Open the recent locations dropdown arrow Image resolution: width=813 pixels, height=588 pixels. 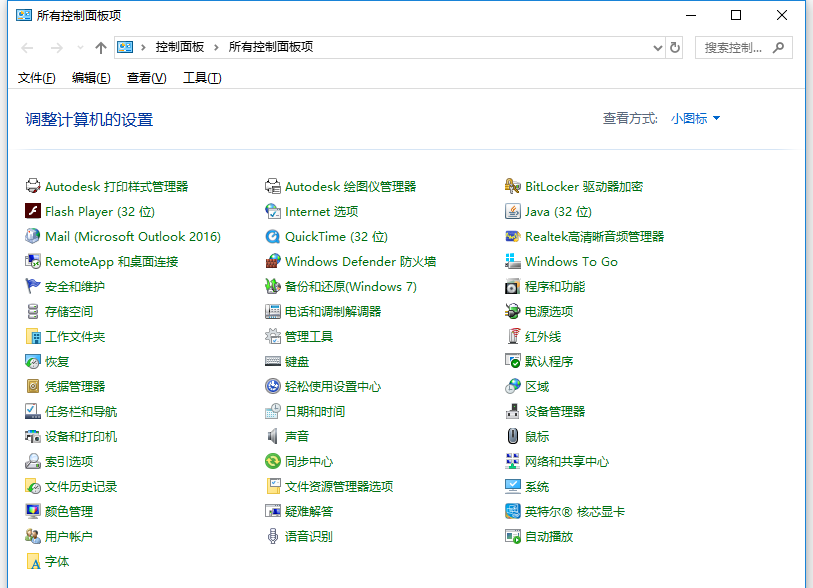[80, 48]
